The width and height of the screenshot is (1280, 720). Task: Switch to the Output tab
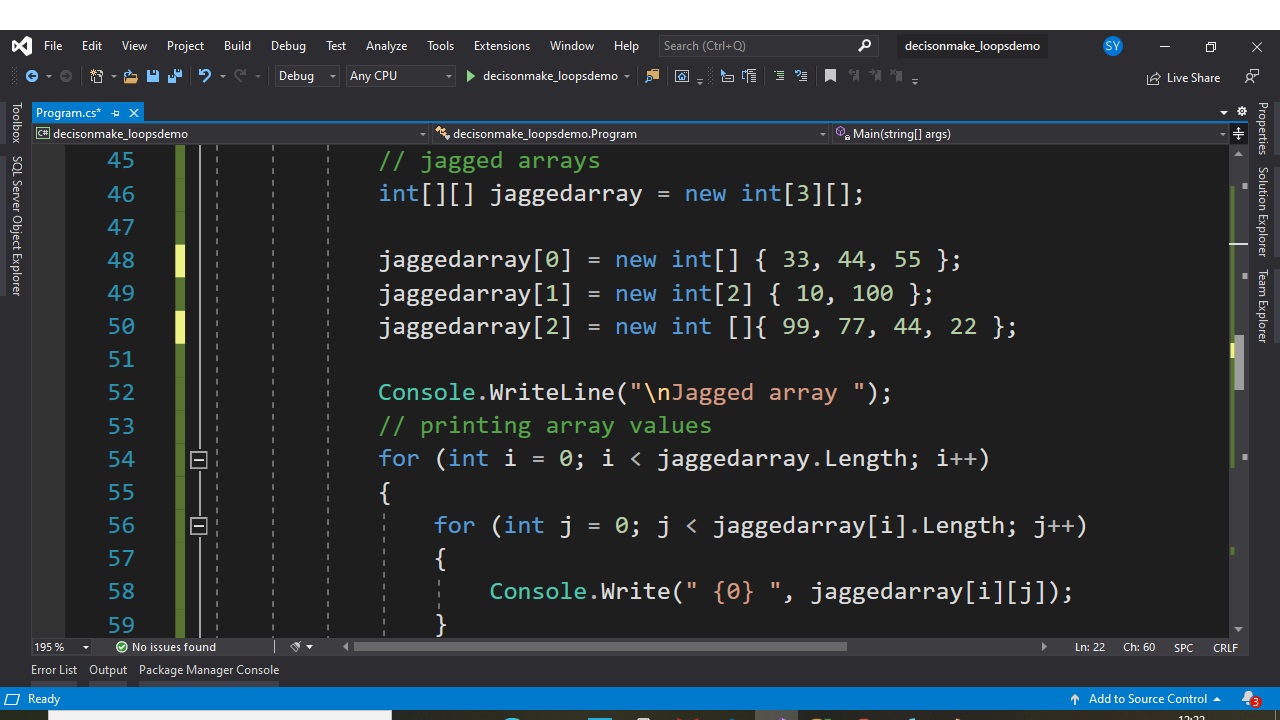click(x=108, y=670)
